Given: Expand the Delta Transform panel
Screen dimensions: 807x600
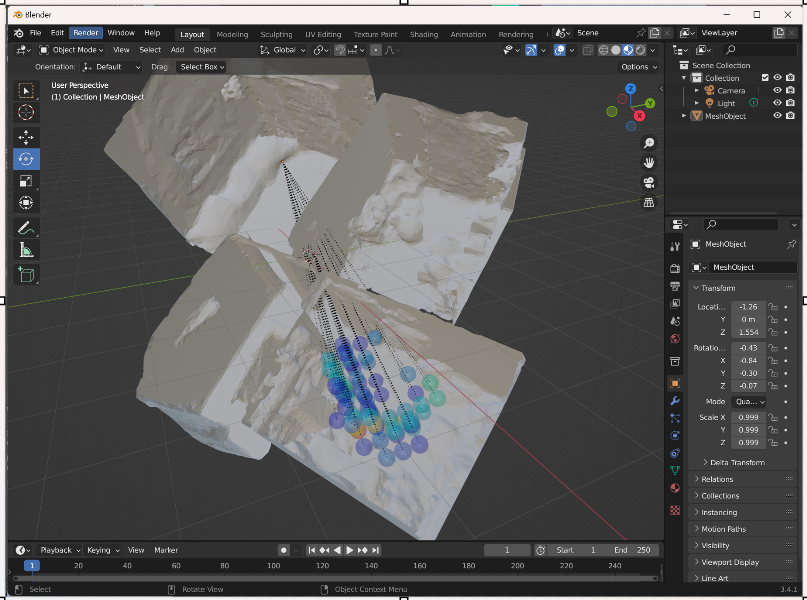Looking at the screenshot, I should (x=736, y=463).
